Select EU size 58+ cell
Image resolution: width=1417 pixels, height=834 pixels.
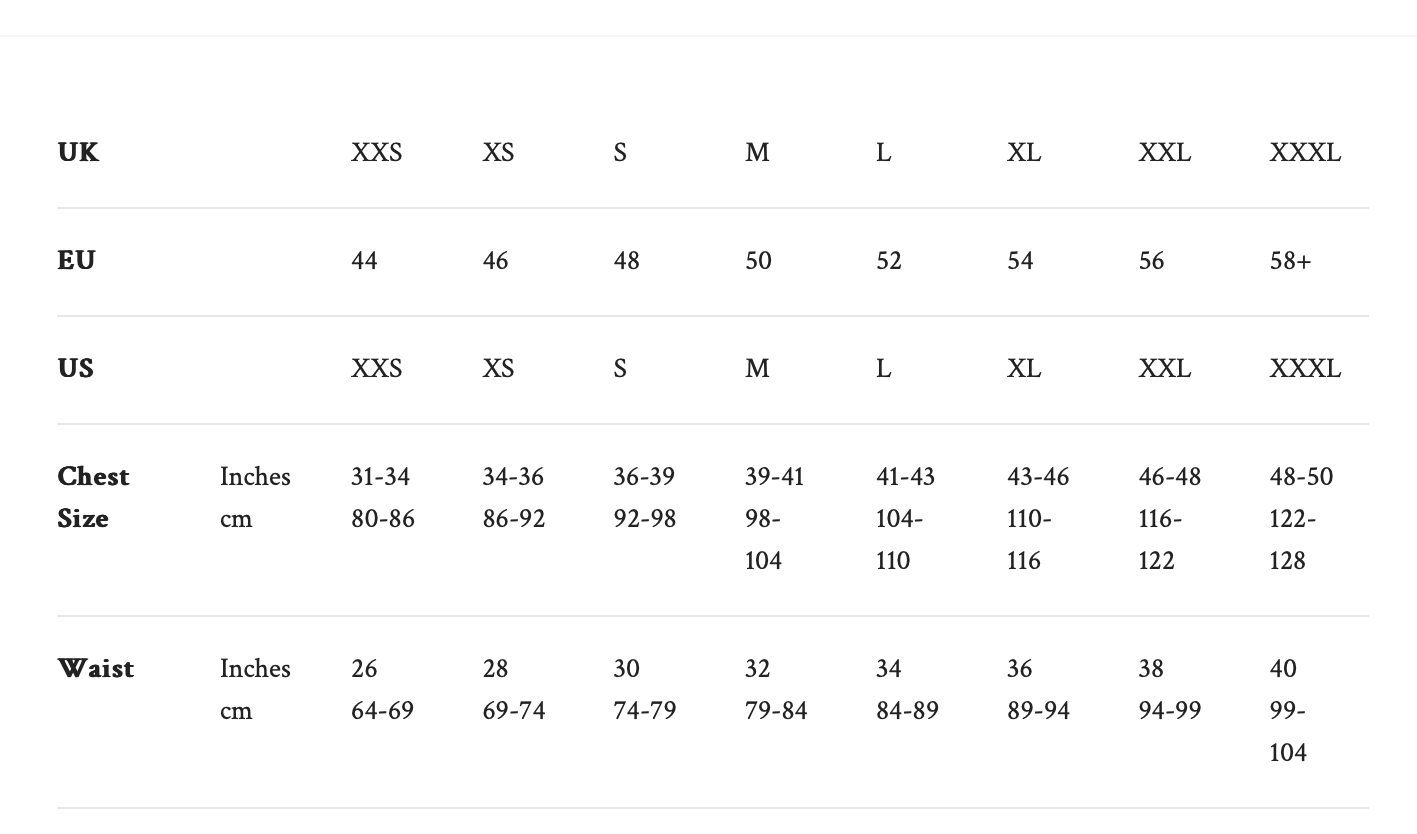pyautogui.click(x=1290, y=261)
